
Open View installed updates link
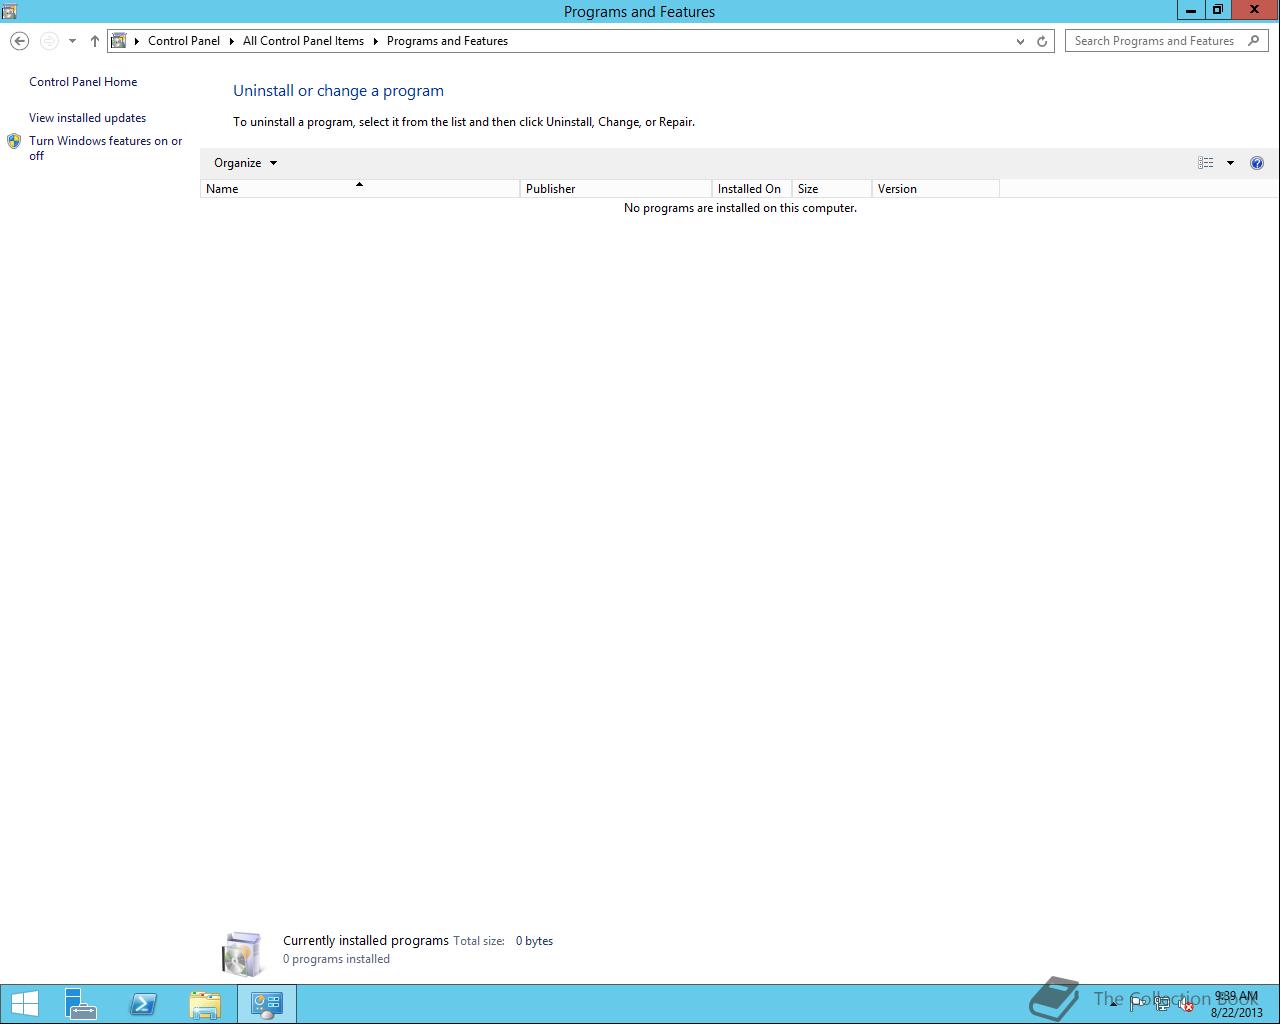coord(87,118)
